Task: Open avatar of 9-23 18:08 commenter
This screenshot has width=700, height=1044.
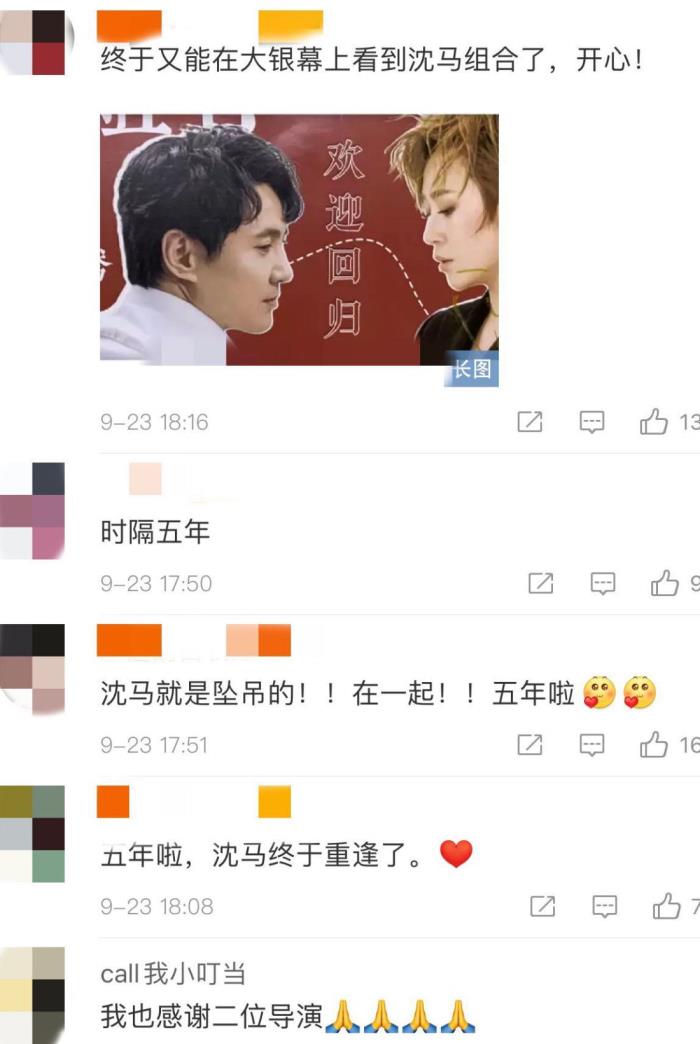Action: 33,834
